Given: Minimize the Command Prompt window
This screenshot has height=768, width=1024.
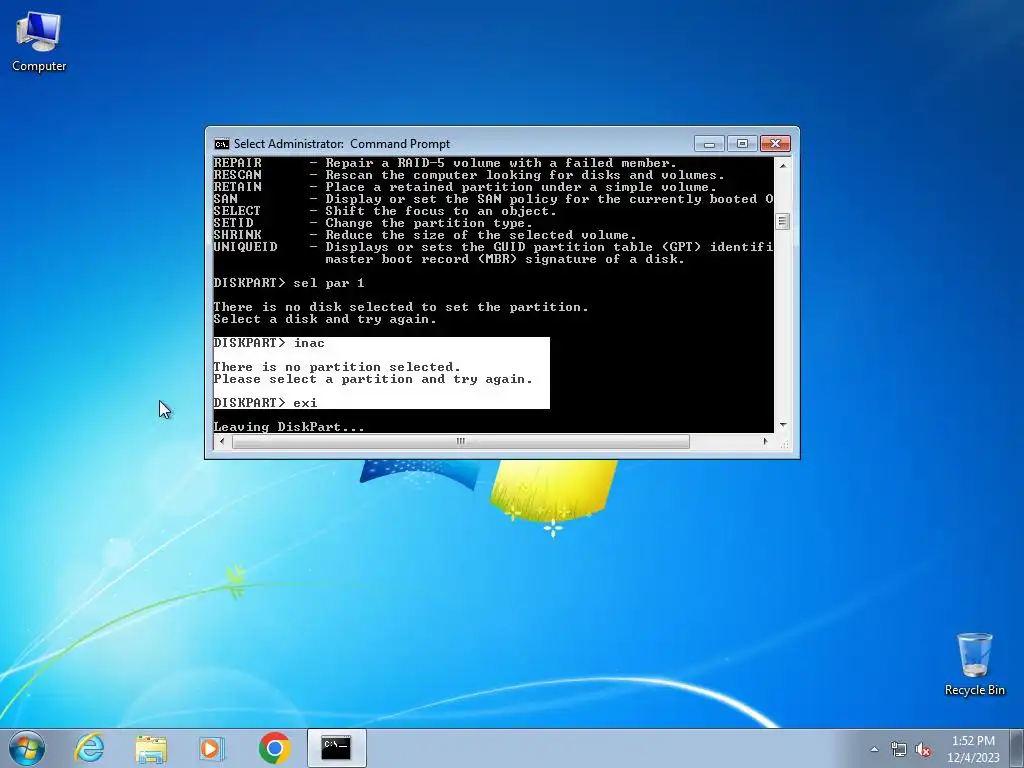Looking at the screenshot, I should 709,144.
